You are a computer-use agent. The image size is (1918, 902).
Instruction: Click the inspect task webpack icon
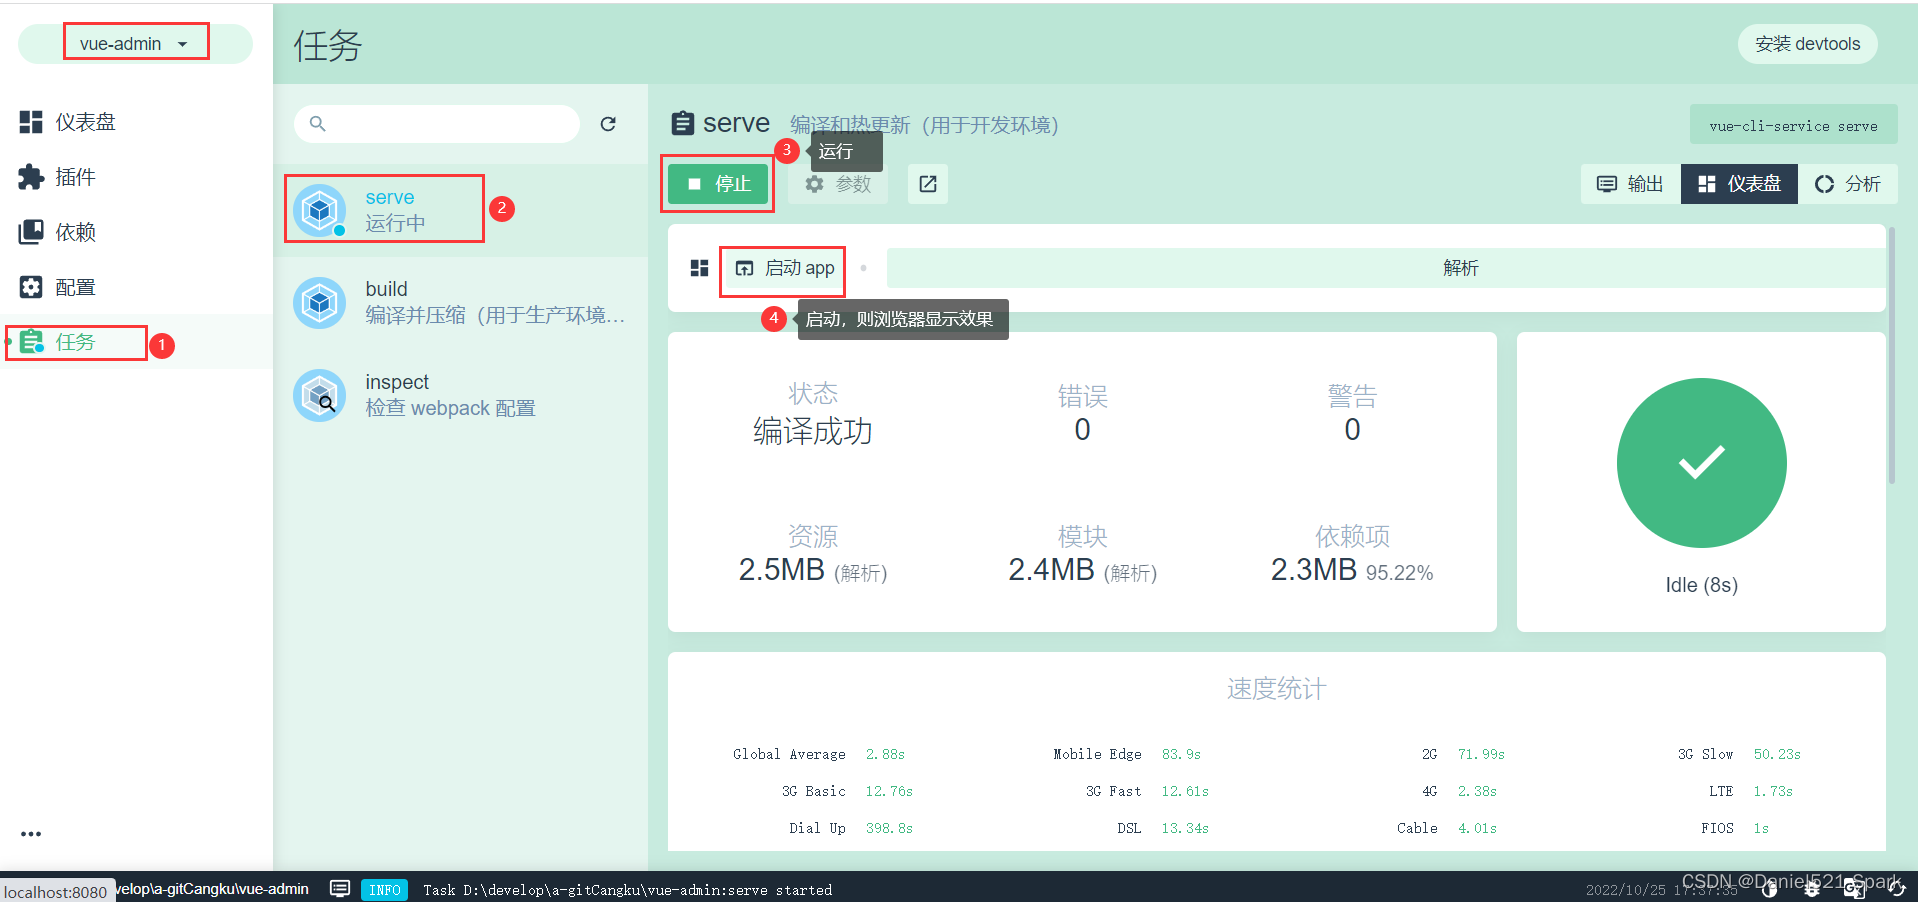tap(320, 396)
